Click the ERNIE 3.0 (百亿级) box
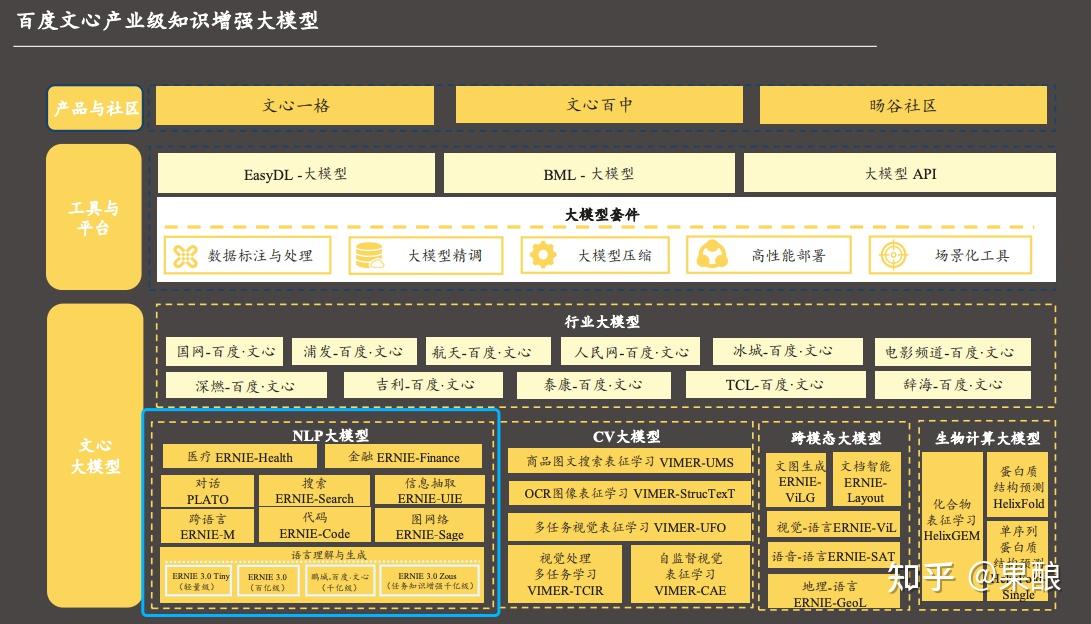The width and height of the screenshot is (1091, 624). click(268, 581)
